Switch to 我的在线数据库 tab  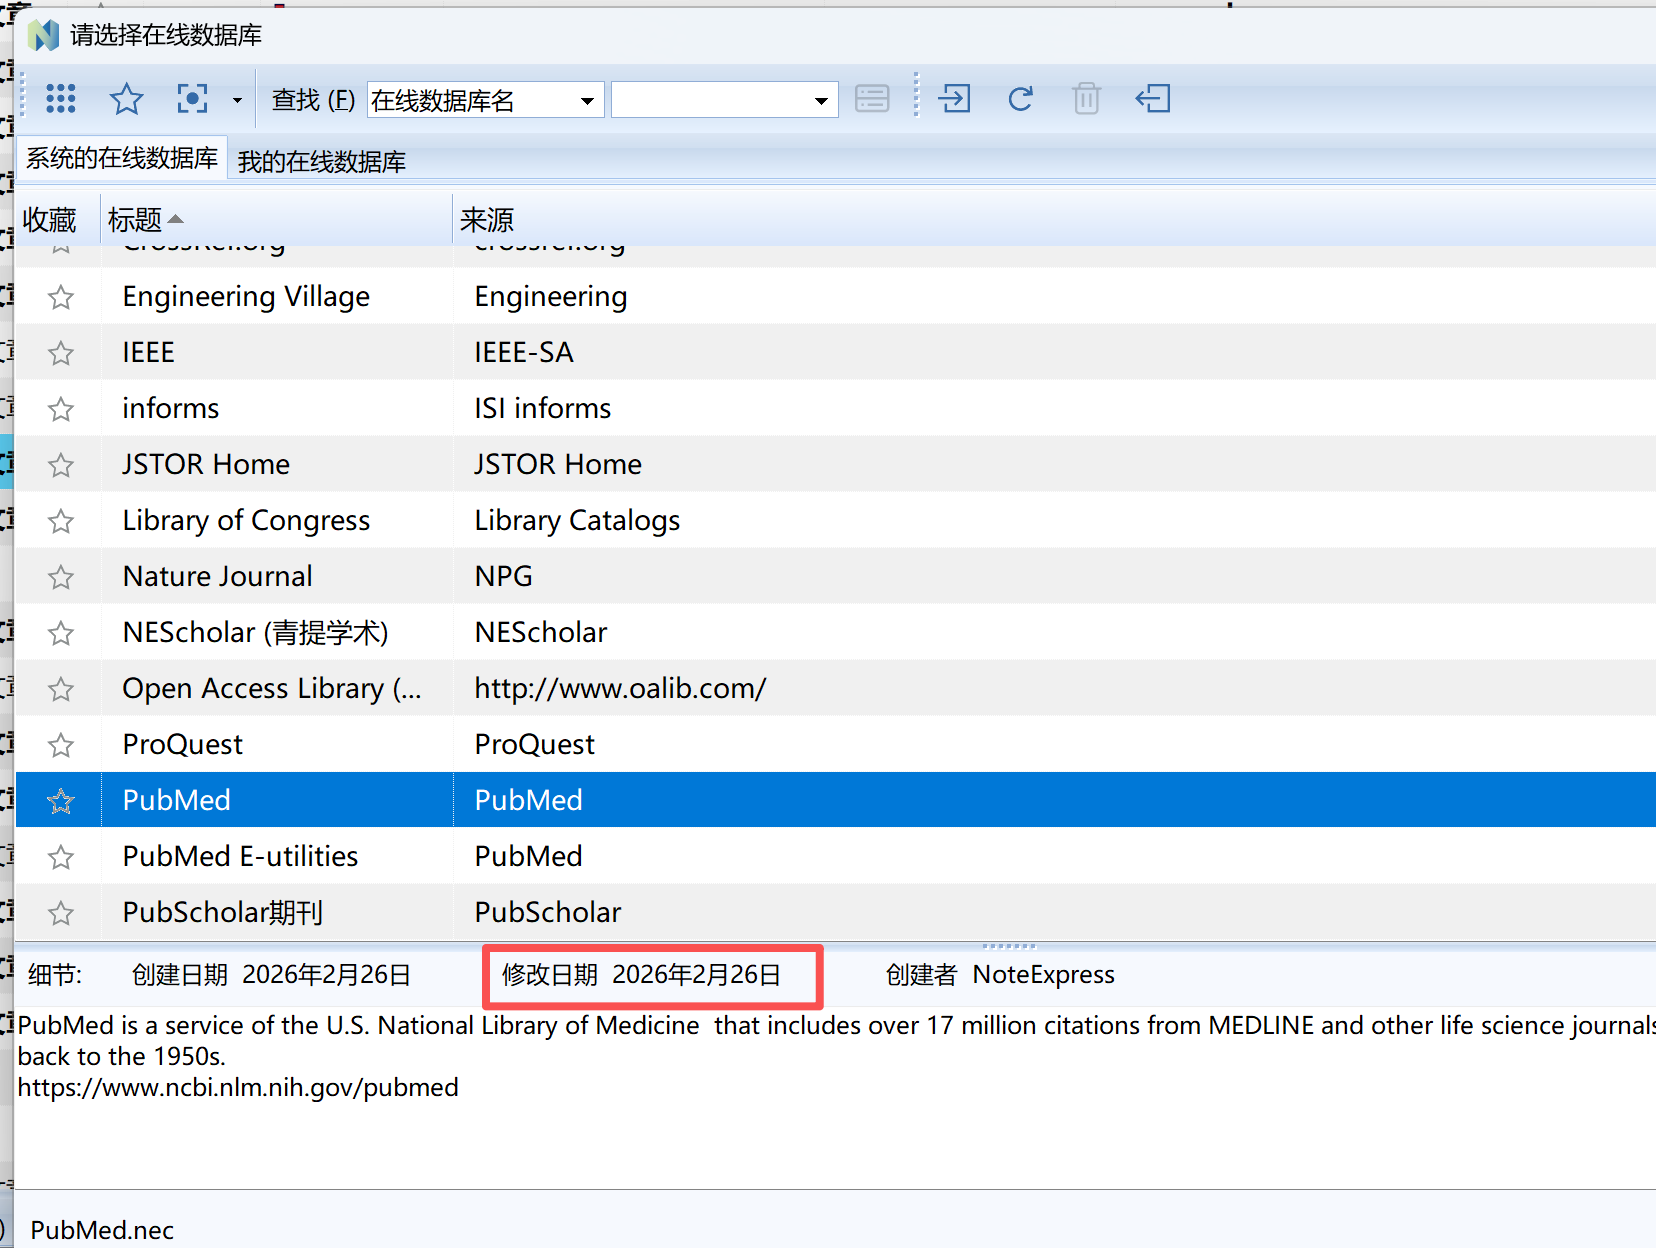pos(322,161)
